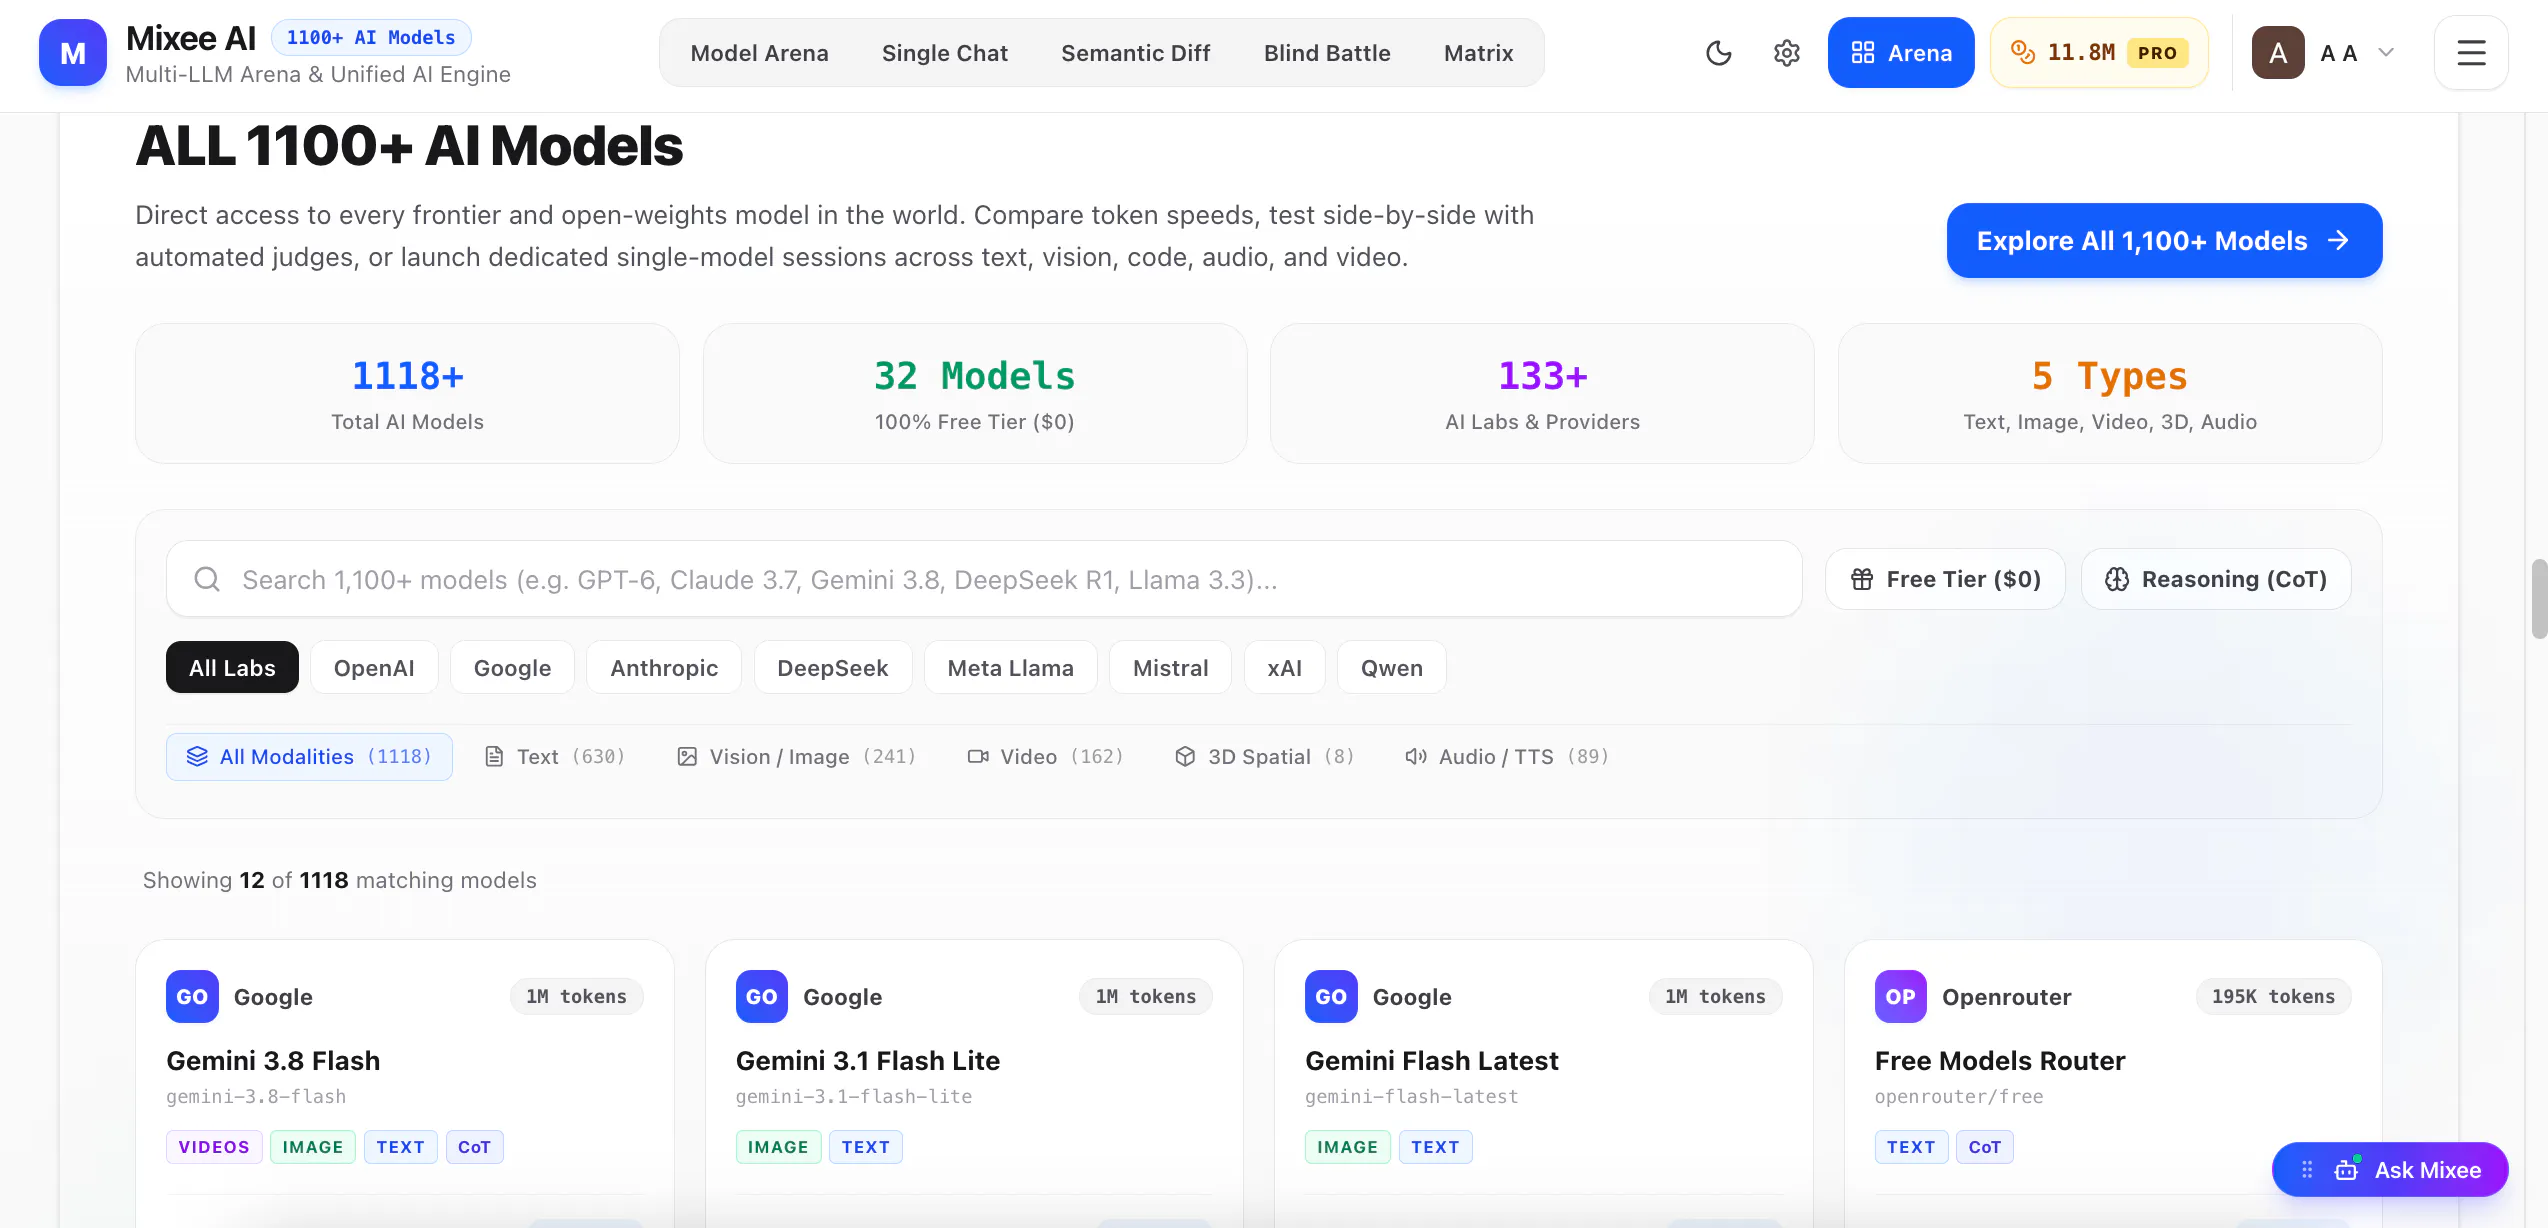This screenshot has width=2548, height=1228.
Task: Click the gemini-flash-latest model ID
Action: (1412, 1097)
